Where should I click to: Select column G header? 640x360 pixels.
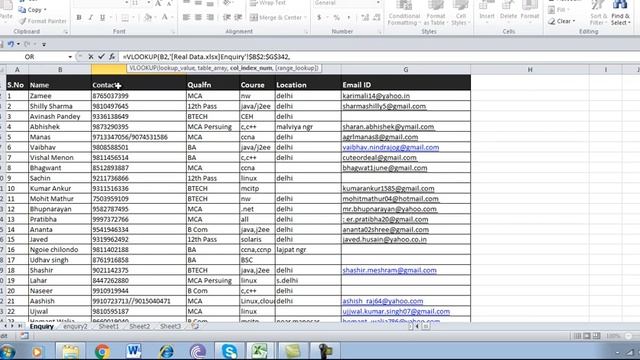coord(406,70)
